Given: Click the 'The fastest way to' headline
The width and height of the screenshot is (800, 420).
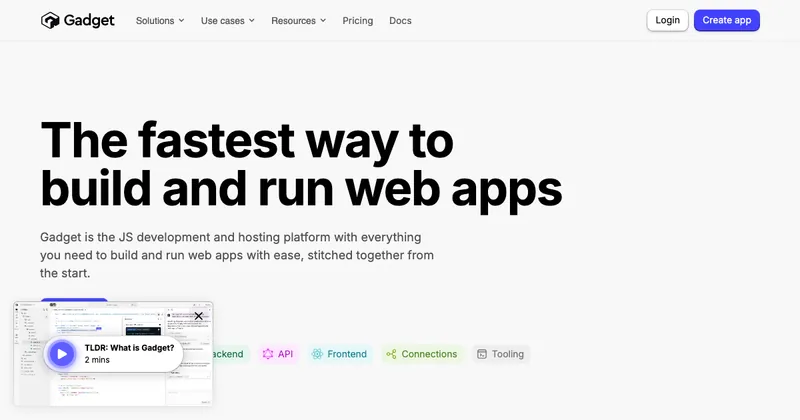Looking at the screenshot, I should pyautogui.click(x=247, y=141).
